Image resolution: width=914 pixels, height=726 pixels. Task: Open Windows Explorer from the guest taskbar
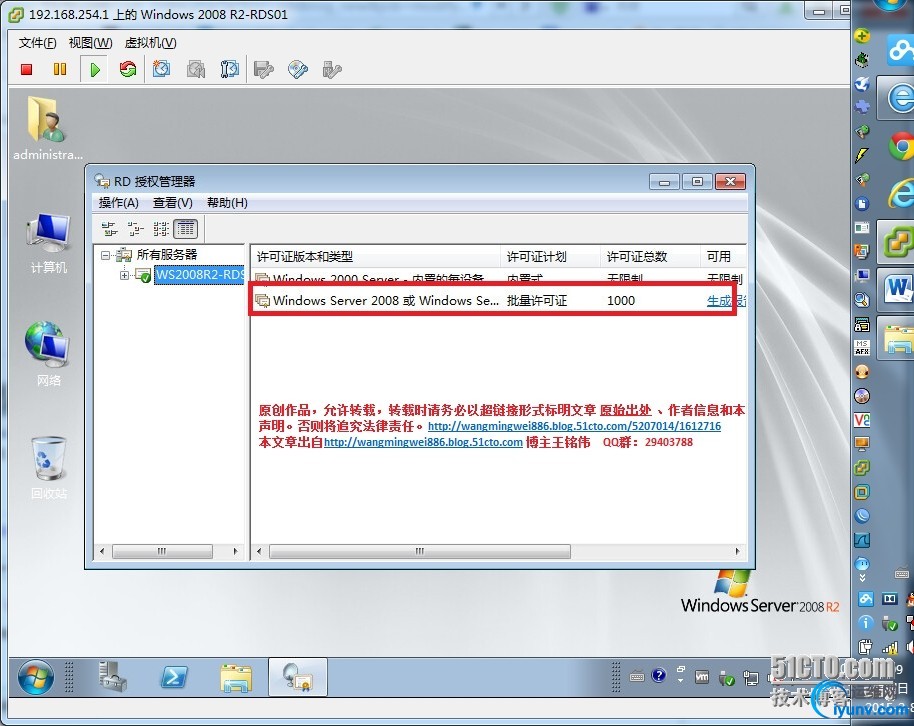(x=236, y=678)
